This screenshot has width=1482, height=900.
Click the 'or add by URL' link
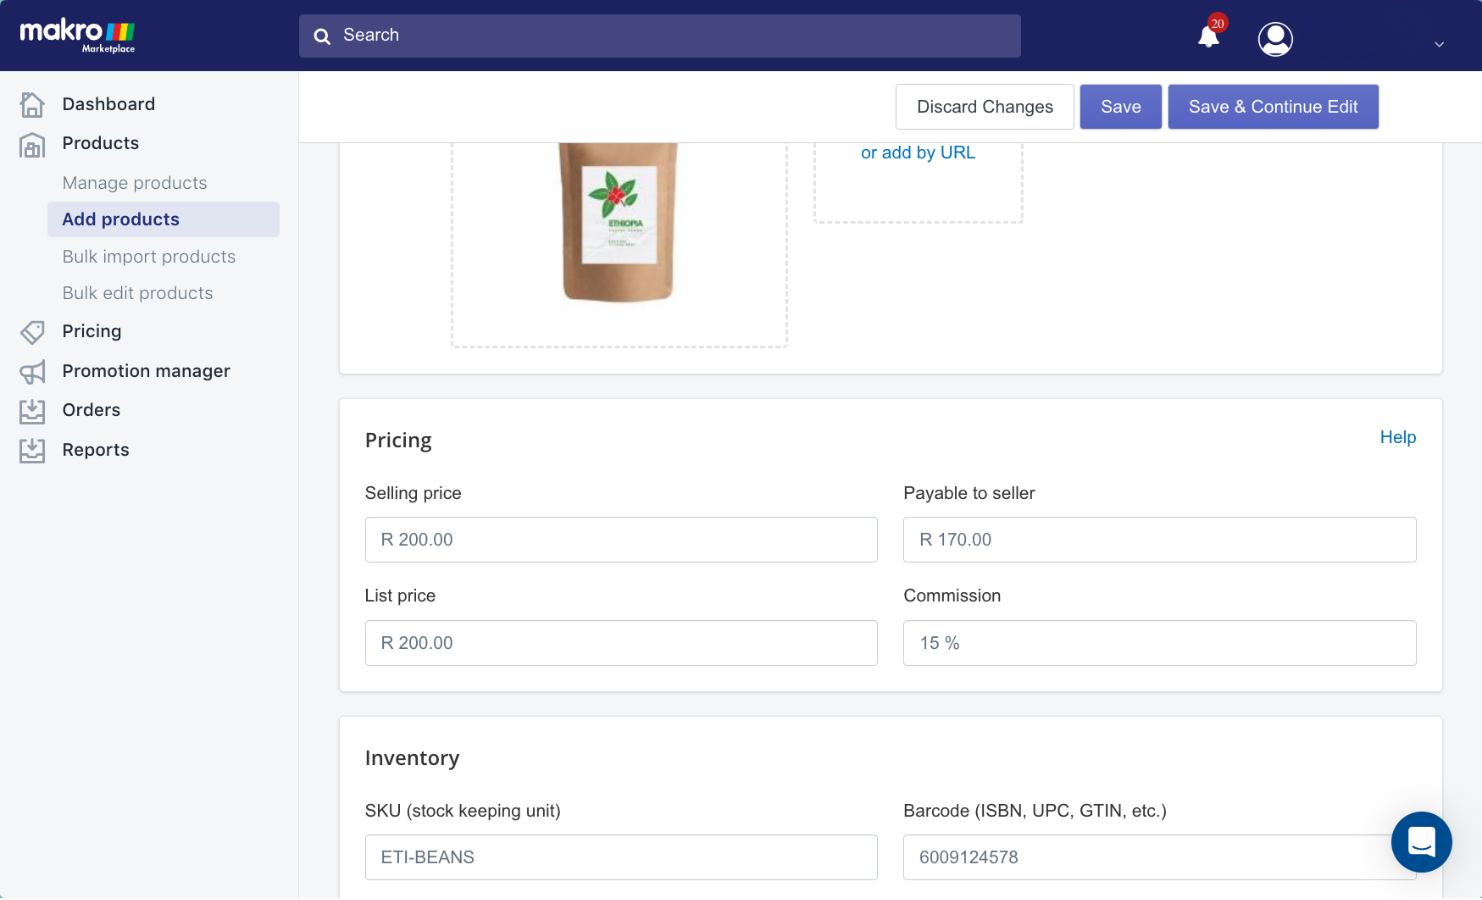coord(917,153)
